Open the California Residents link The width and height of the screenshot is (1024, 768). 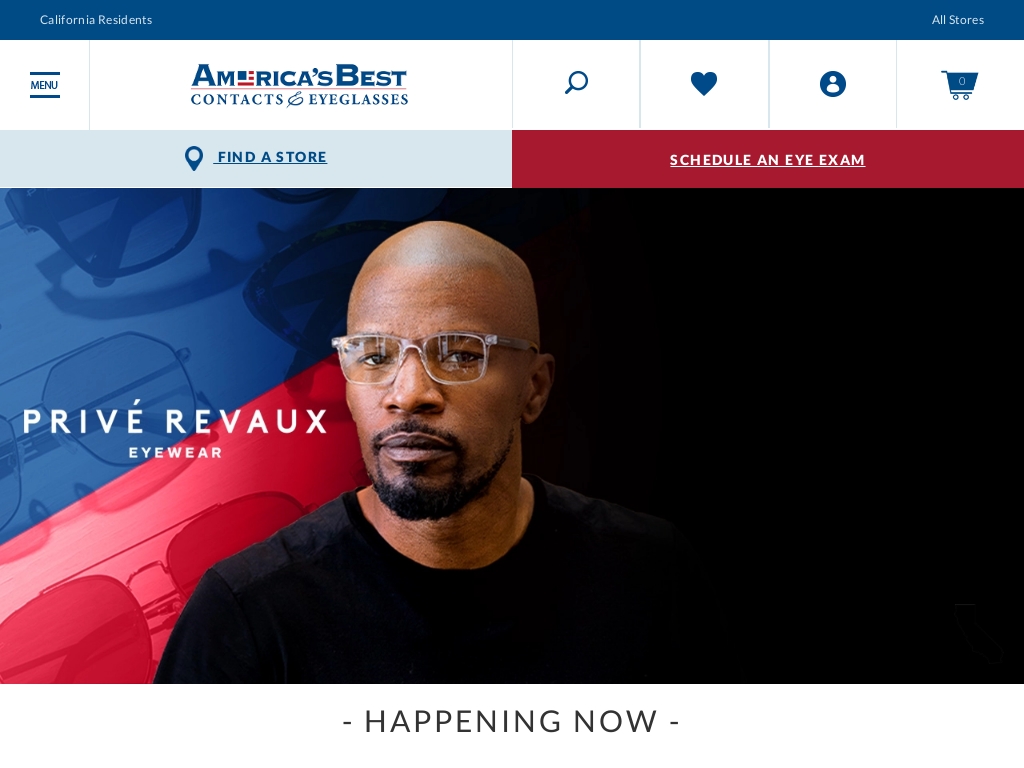96,20
